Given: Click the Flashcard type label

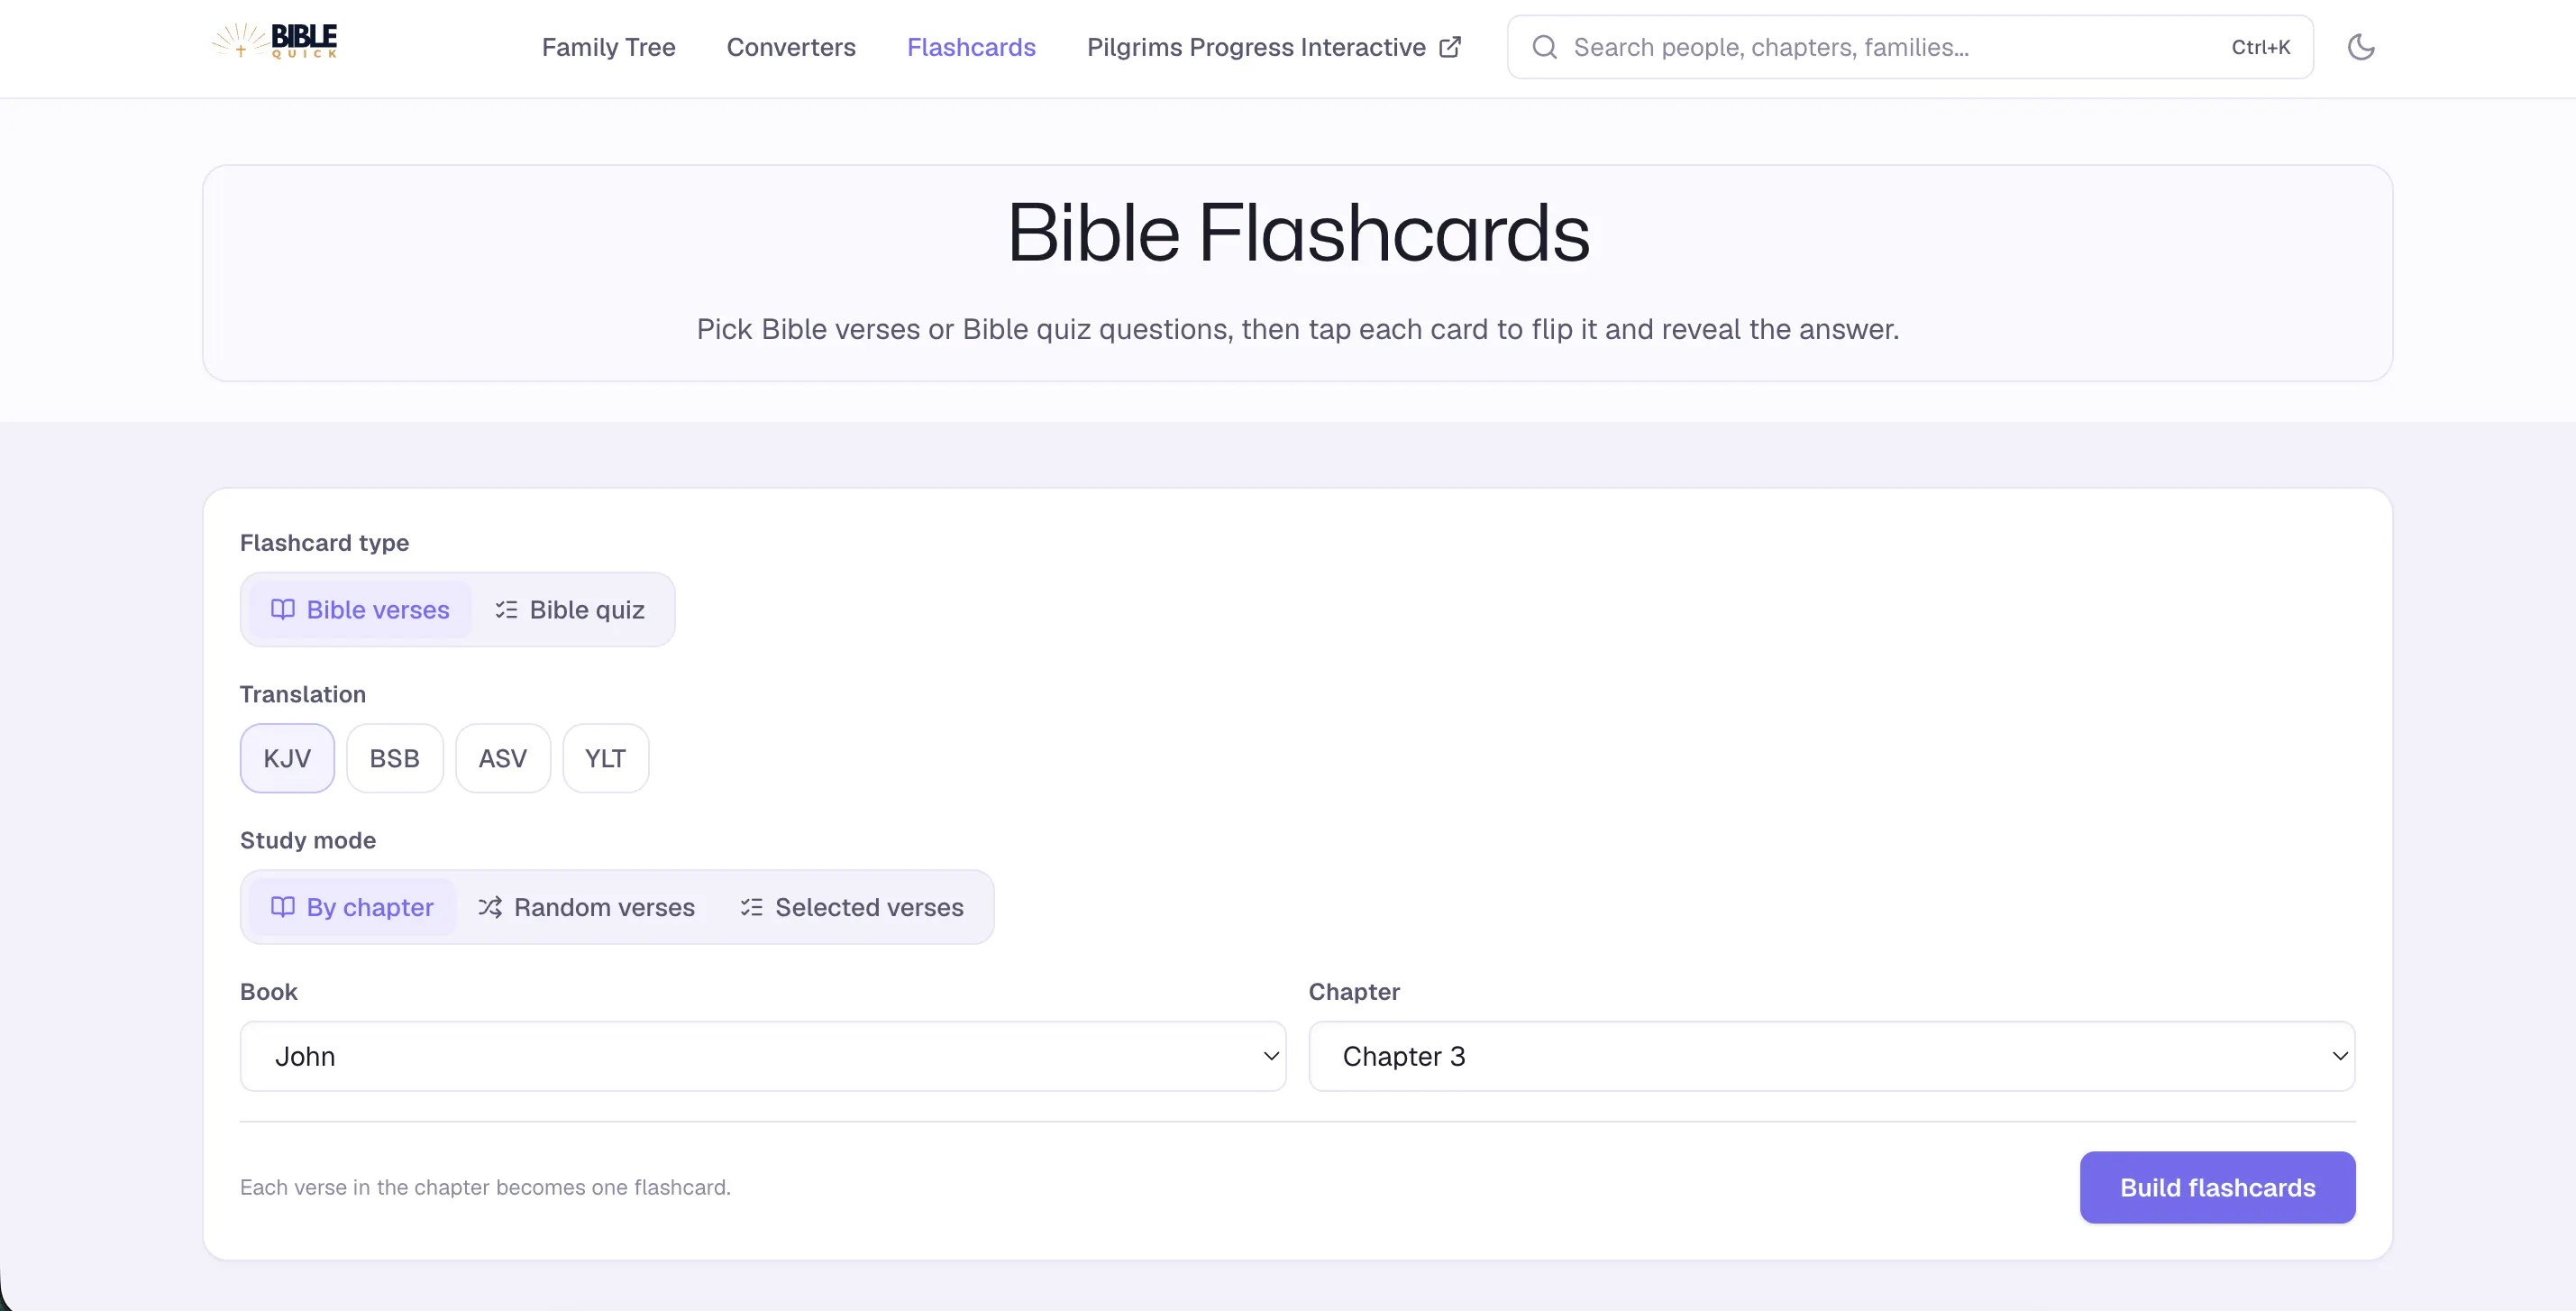Looking at the screenshot, I should coord(324,543).
